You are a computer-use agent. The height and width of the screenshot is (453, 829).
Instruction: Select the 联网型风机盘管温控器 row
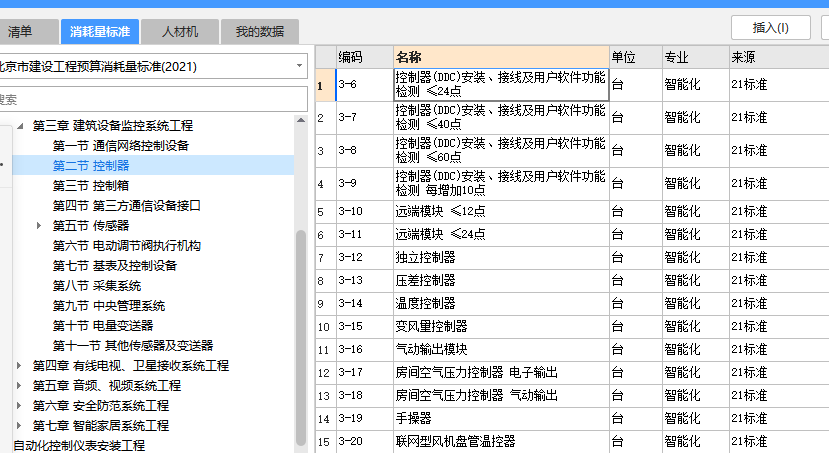501,441
